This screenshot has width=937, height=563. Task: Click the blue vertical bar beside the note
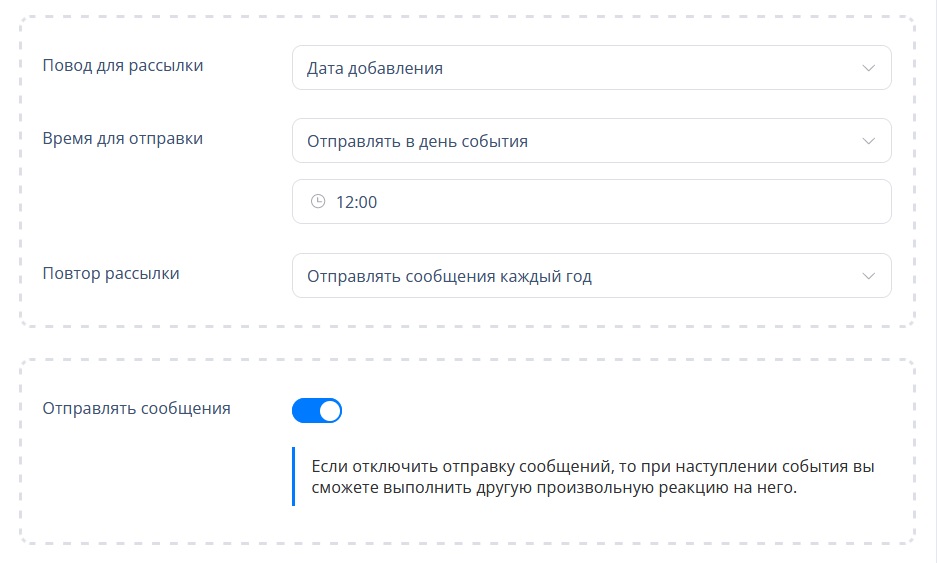coord(293,476)
